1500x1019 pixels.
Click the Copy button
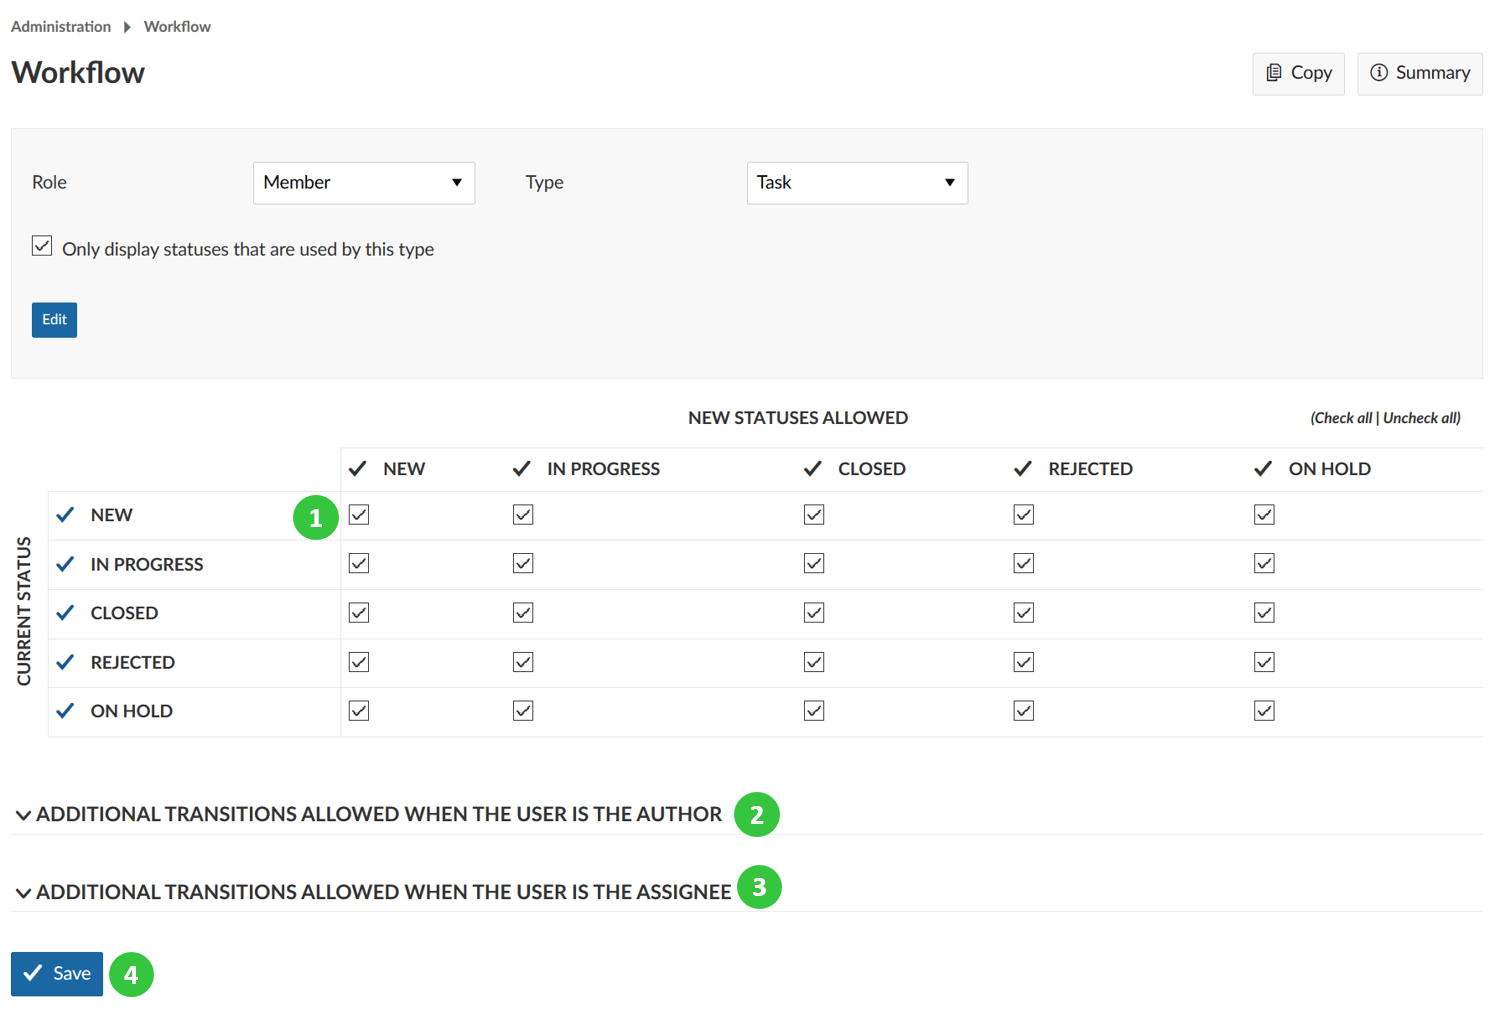coord(1298,73)
